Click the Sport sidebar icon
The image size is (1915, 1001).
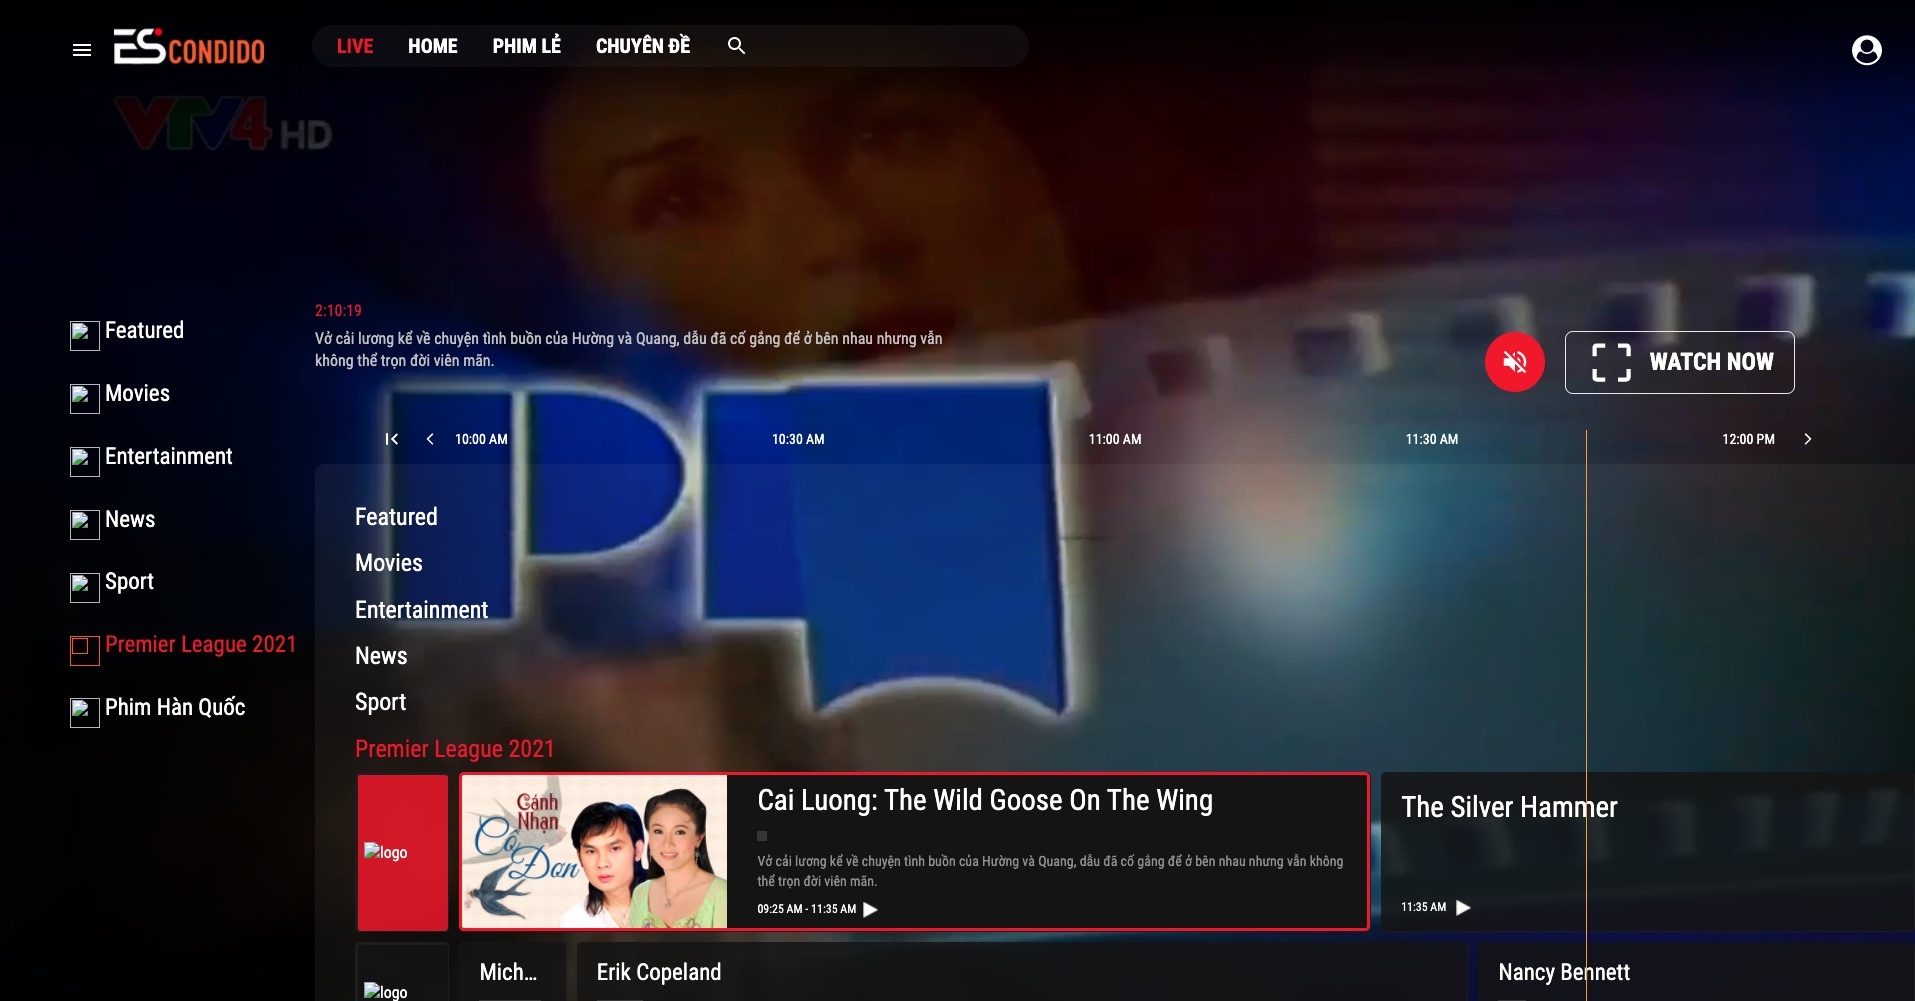[x=84, y=588]
